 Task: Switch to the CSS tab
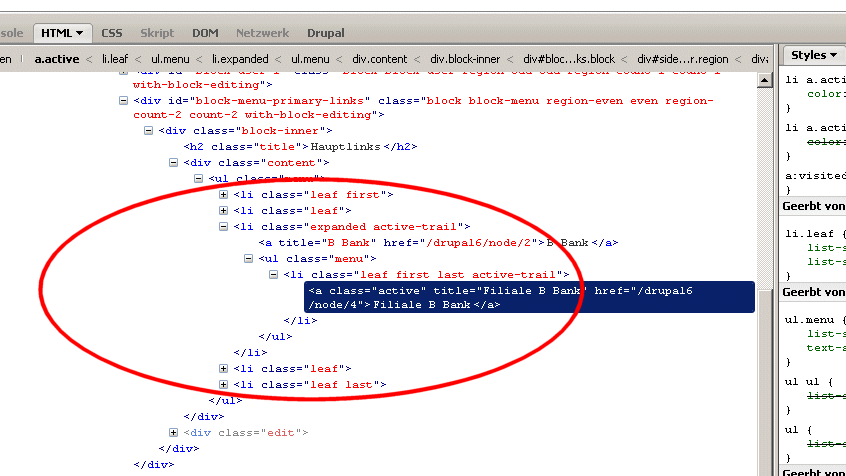click(112, 33)
